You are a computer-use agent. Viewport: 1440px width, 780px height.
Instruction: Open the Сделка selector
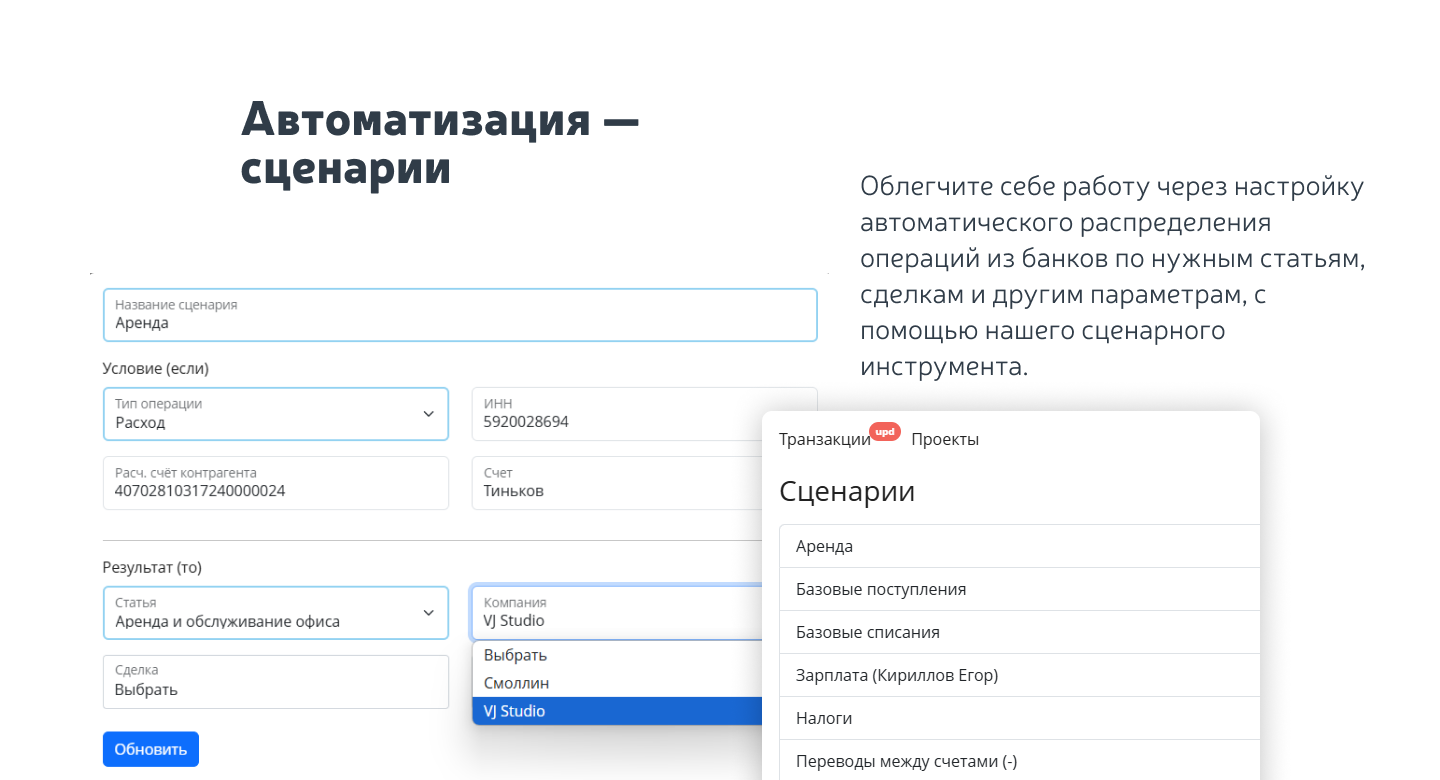click(275, 682)
